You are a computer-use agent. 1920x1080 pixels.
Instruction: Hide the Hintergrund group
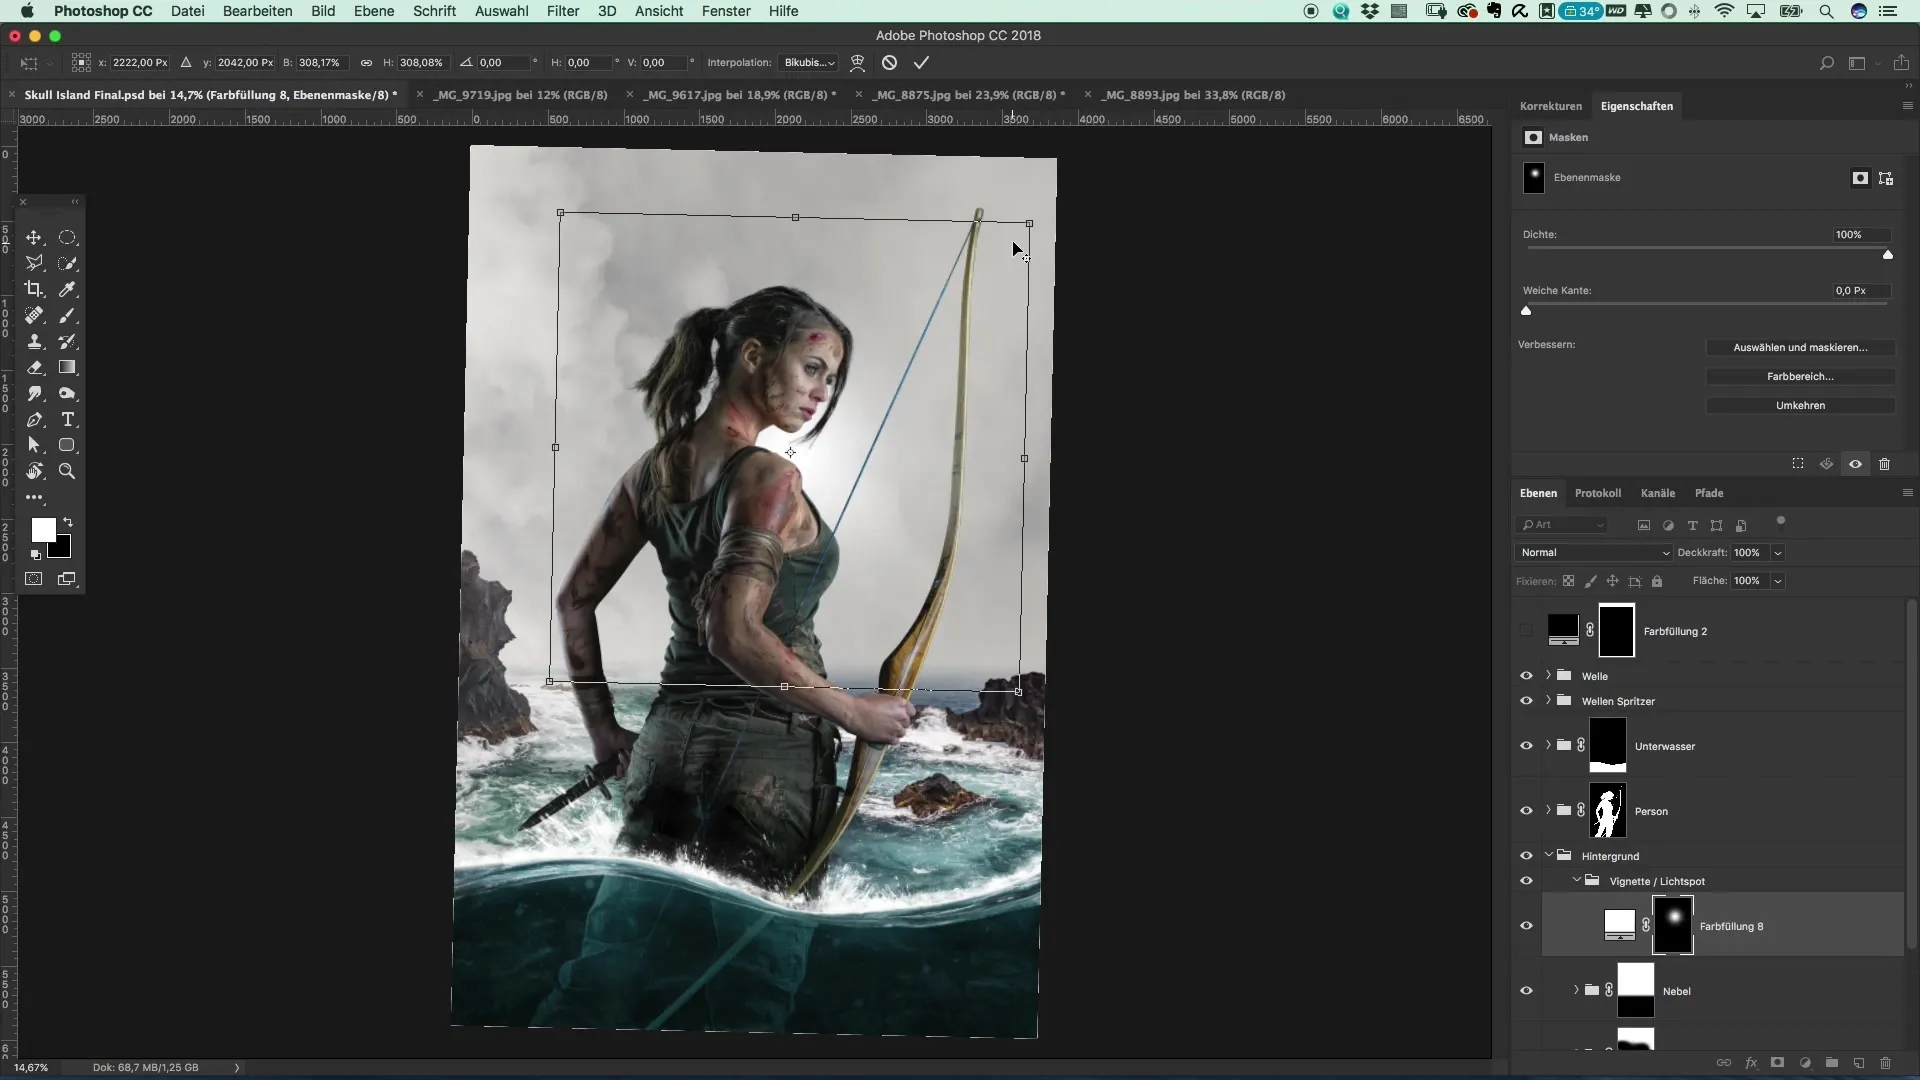[x=1526, y=856]
